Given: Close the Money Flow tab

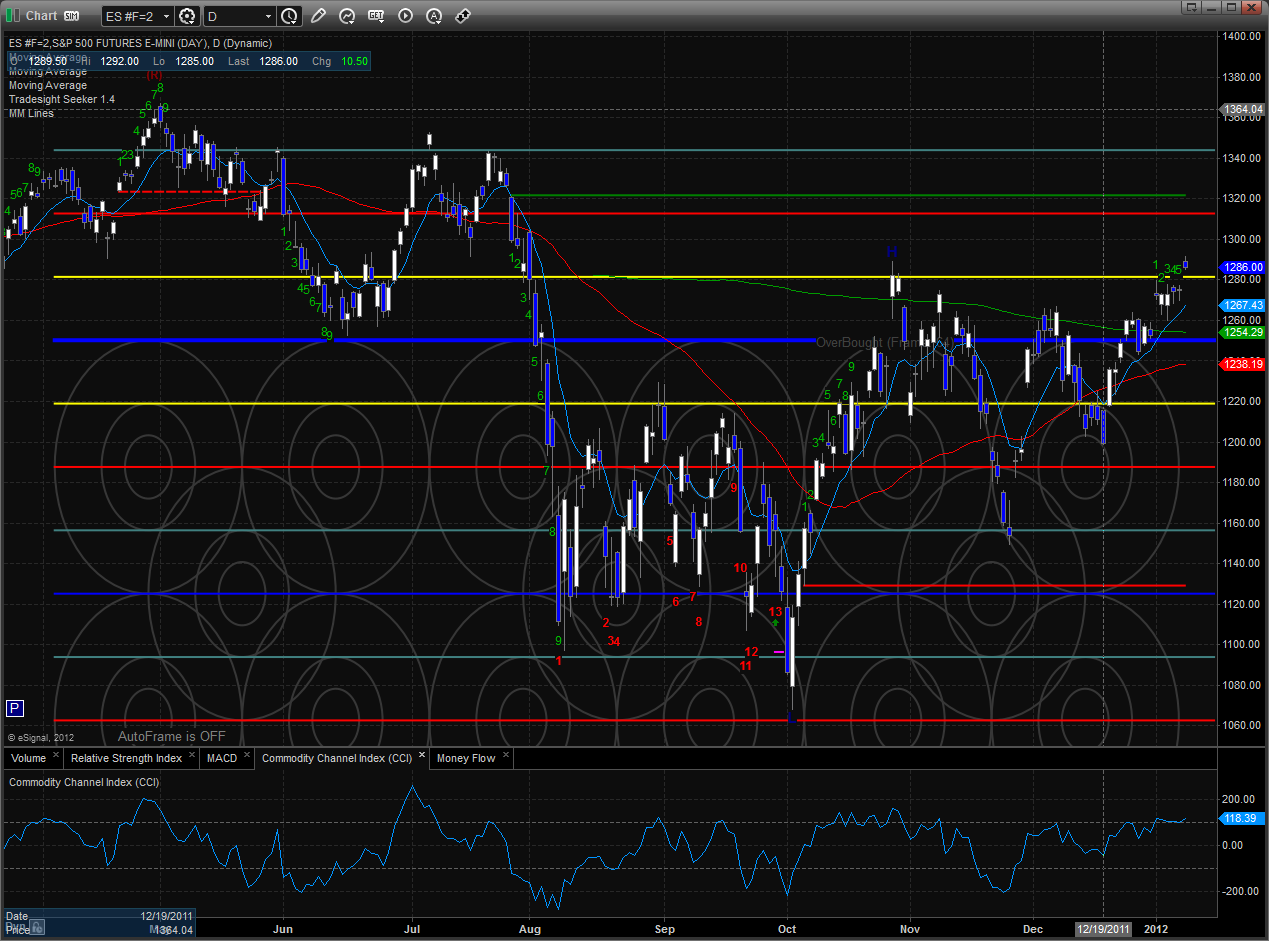Looking at the screenshot, I should (505, 757).
